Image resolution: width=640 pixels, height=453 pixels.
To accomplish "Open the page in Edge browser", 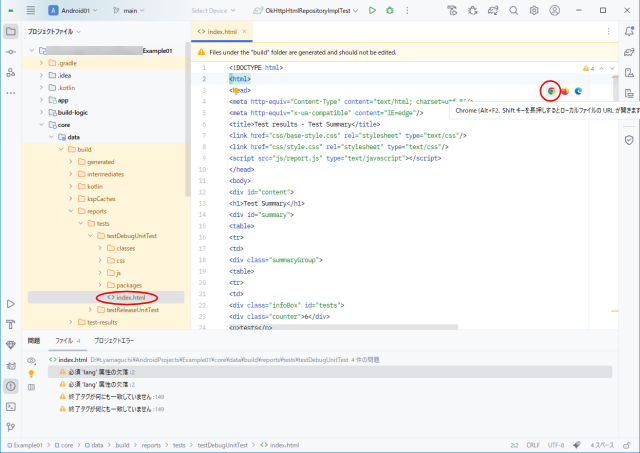I will click(x=579, y=90).
